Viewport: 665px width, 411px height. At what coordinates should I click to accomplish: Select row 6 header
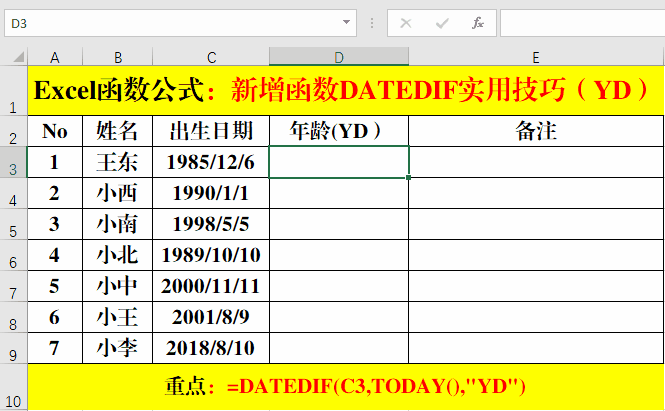pyautogui.click(x=14, y=255)
